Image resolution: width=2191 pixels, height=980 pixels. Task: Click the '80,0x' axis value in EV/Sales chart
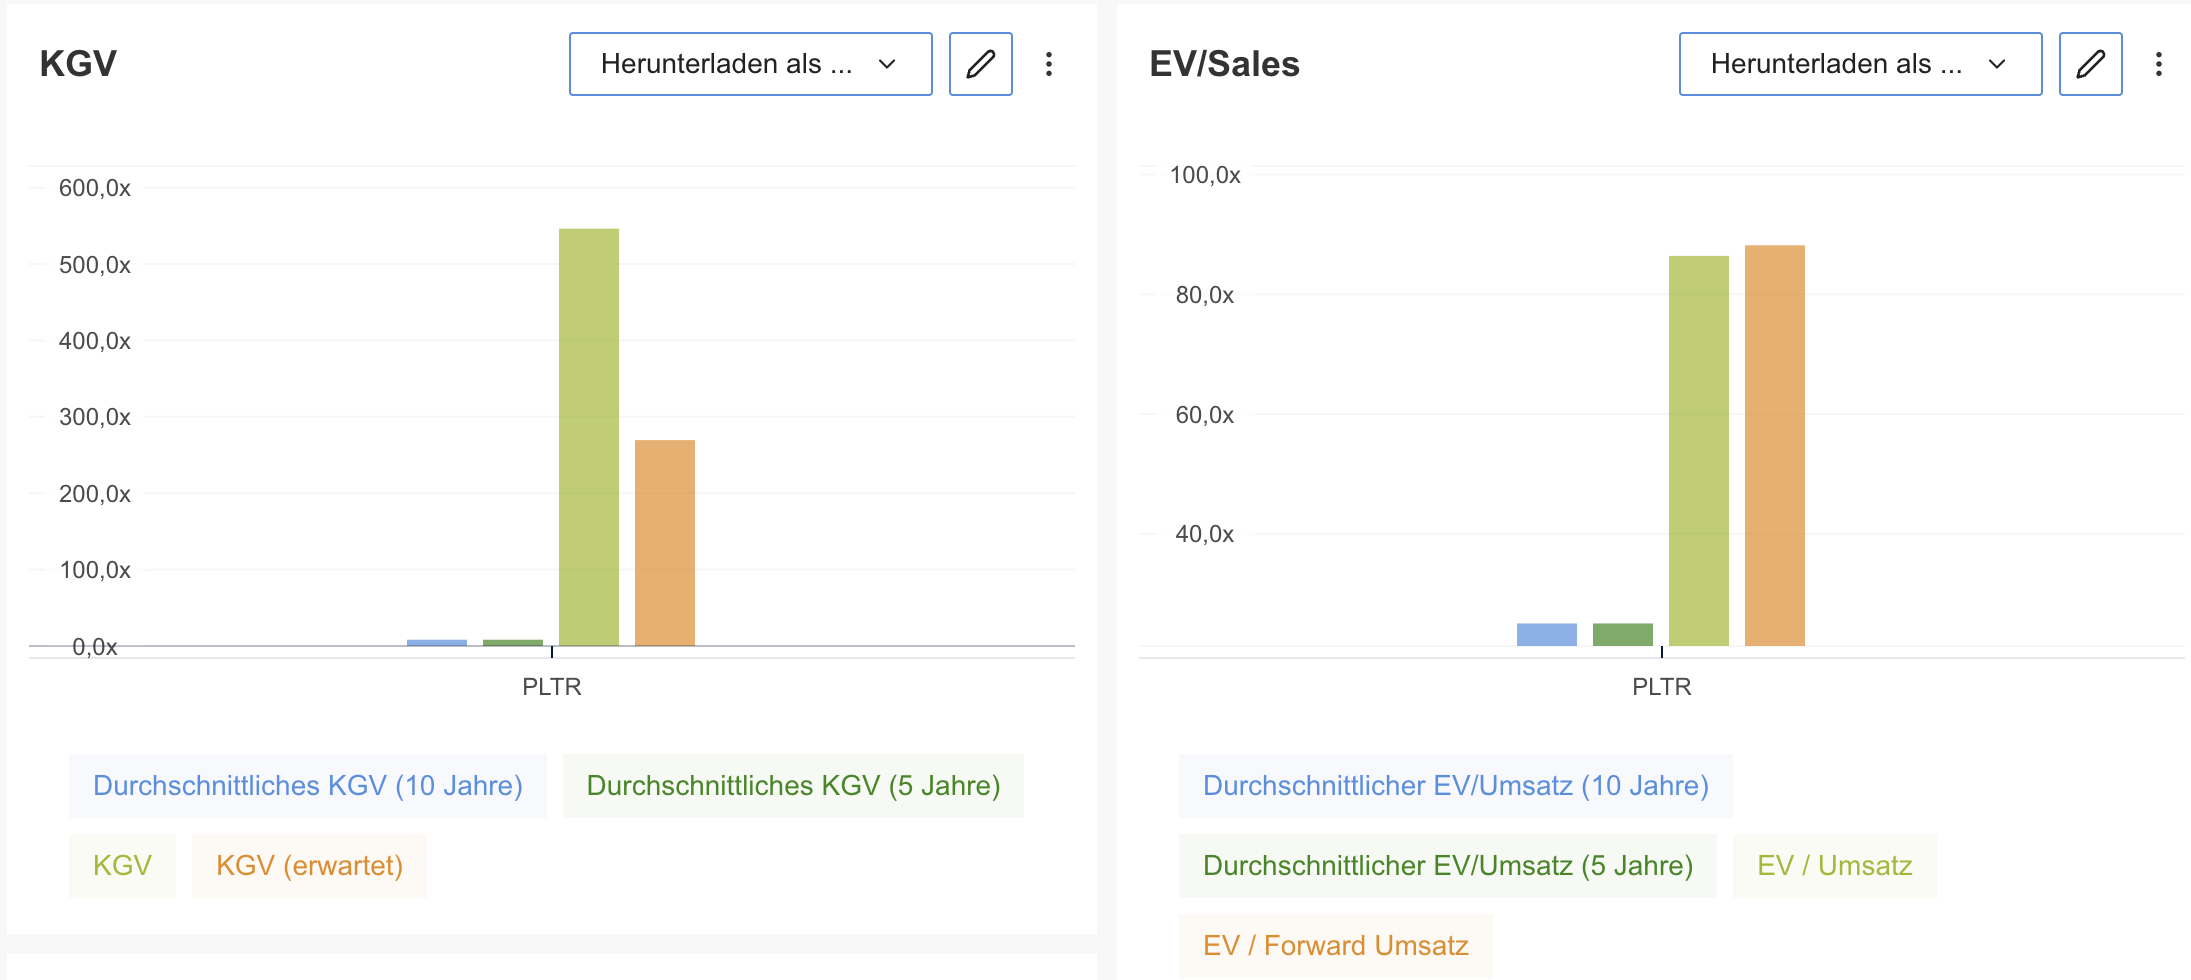tap(1205, 295)
